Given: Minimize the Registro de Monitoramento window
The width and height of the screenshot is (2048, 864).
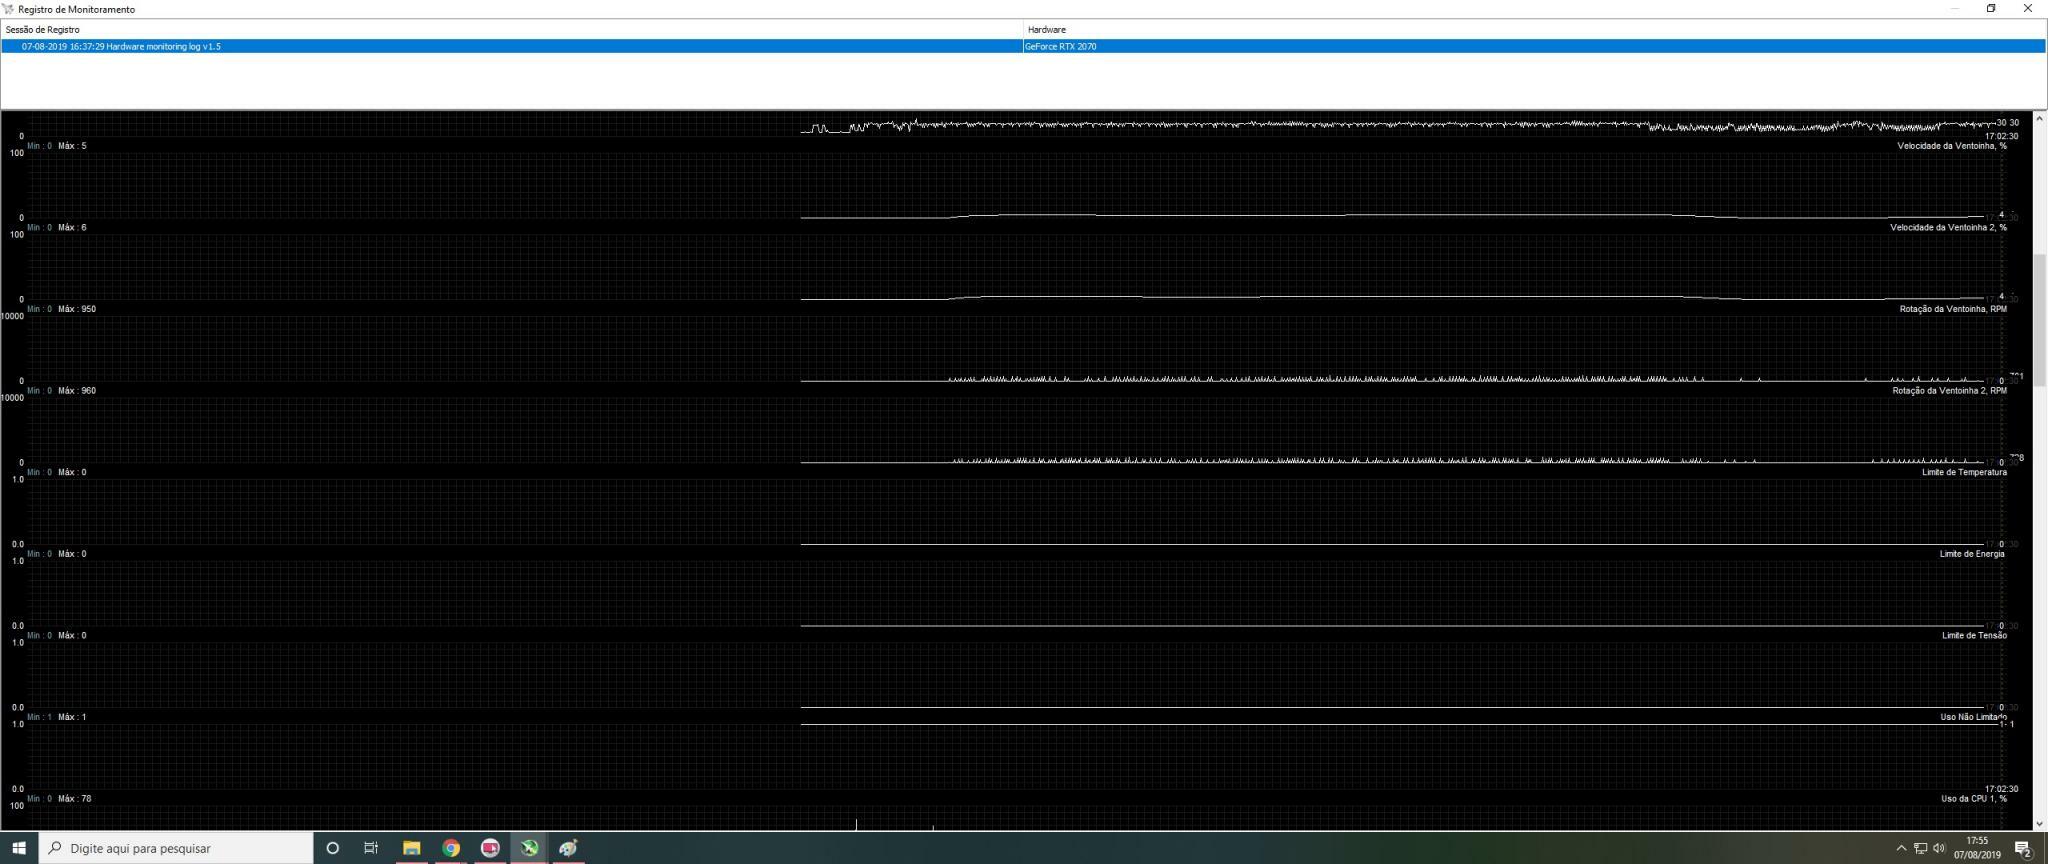Looking at the screenshot, I should click(1955, 9).
